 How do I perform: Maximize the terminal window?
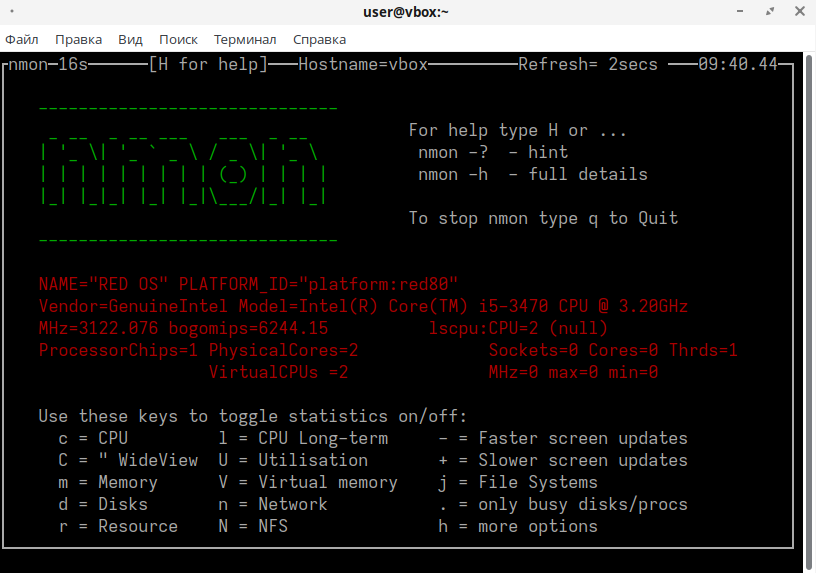[x=770, y=12]
